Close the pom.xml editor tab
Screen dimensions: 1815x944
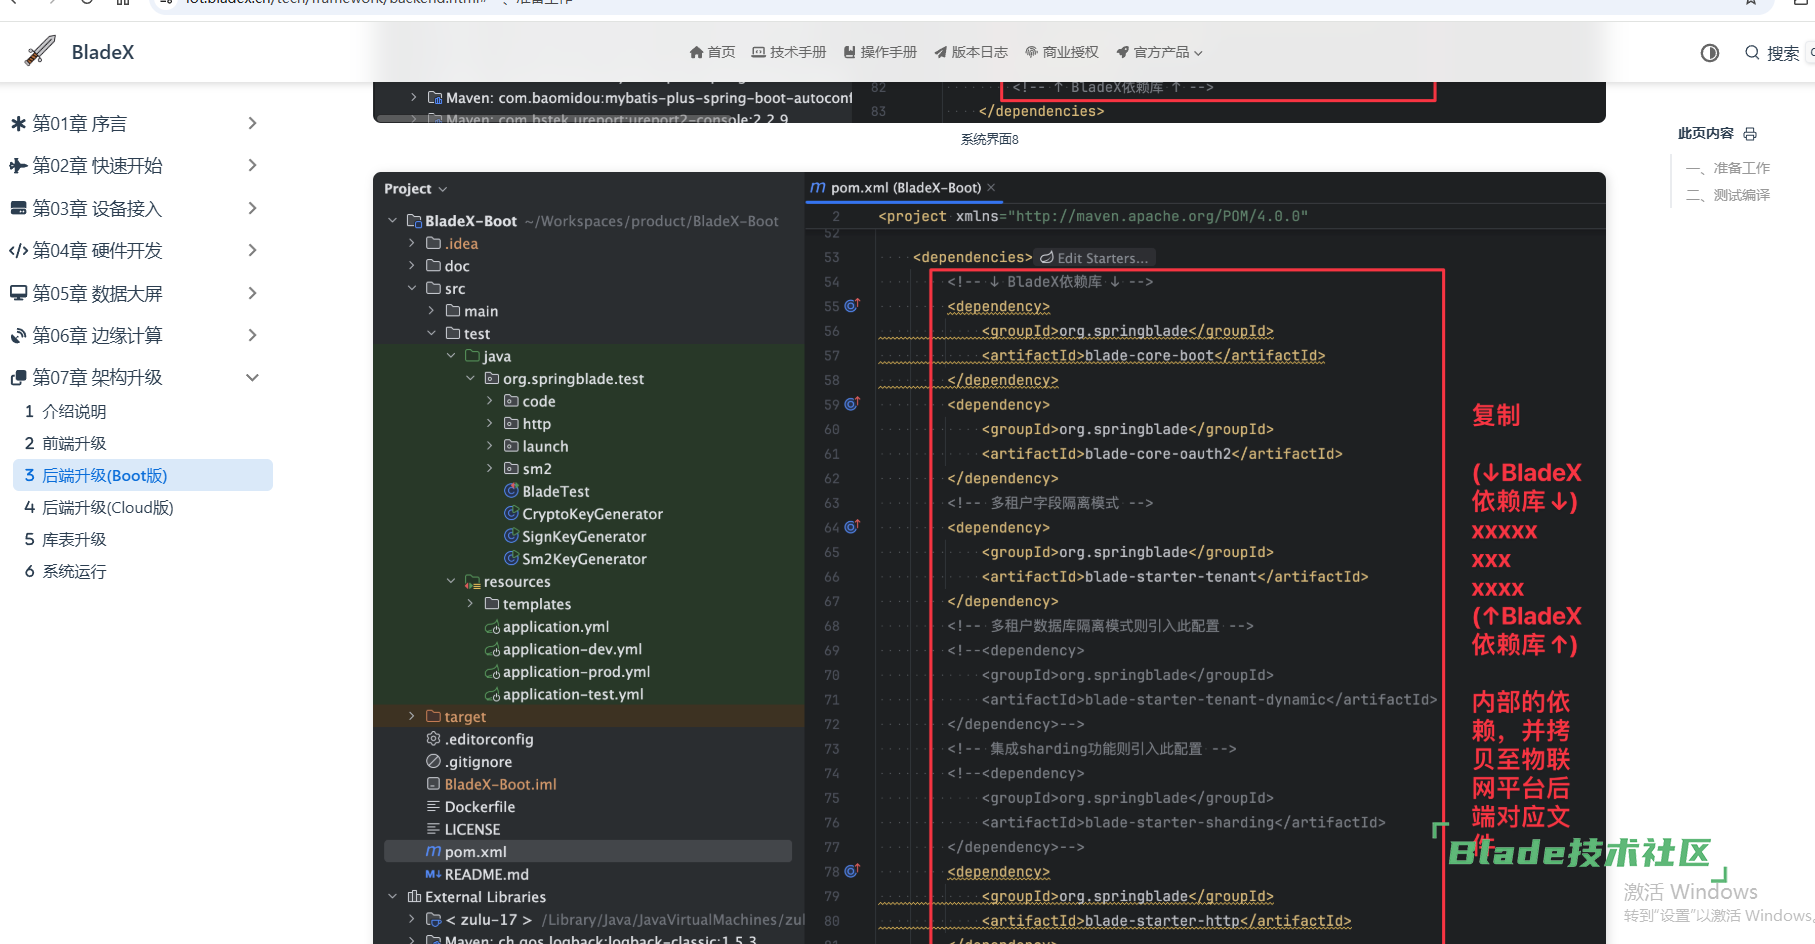991,188
